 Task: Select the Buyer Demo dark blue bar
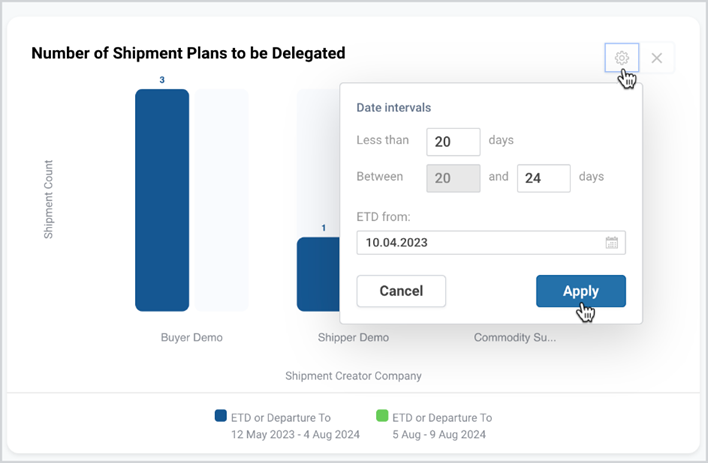point(162,200)
